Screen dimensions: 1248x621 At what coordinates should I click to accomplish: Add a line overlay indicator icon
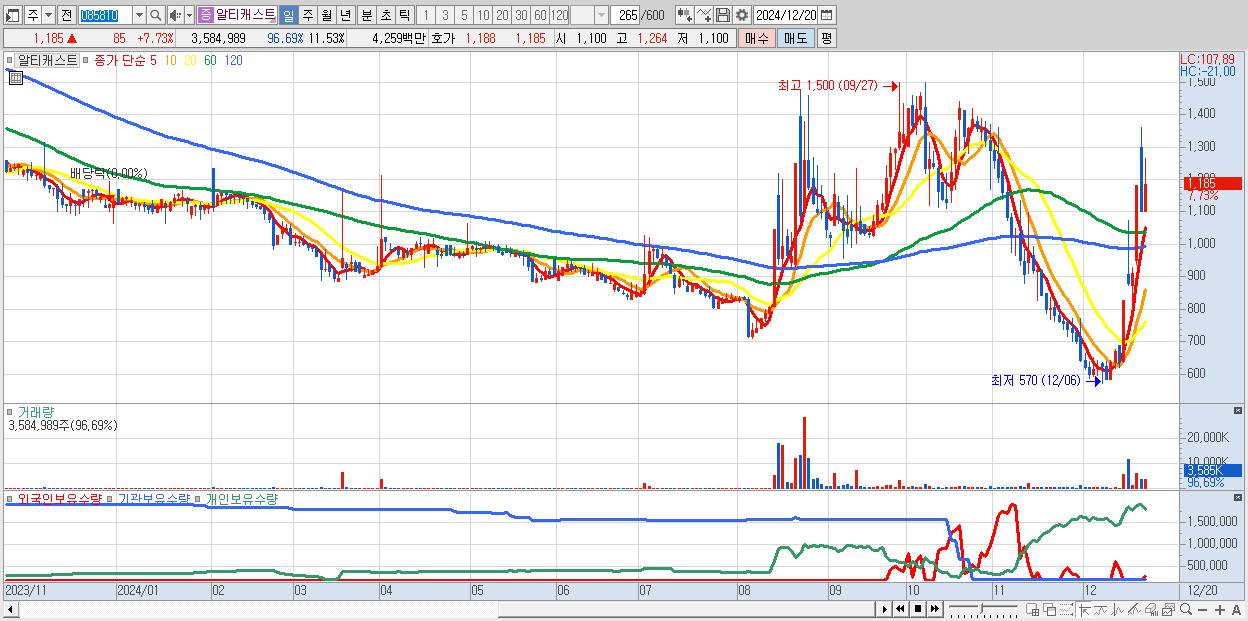tap(704, 15)
